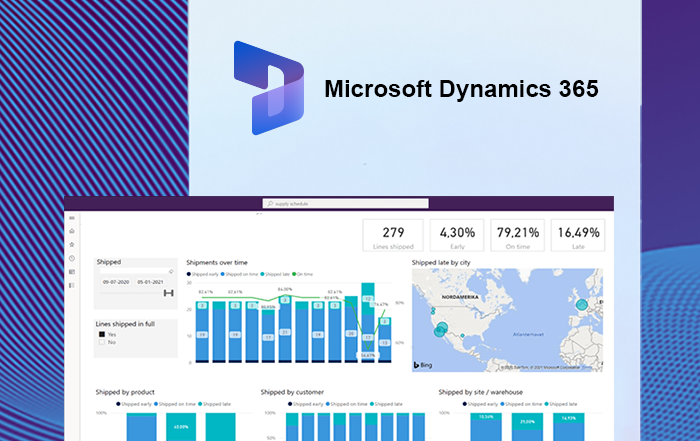This screenshot has width=700, height=441.
Task: Select the 279 Lines shipped card
Action: pyautogui.click(x=393, y=235)
